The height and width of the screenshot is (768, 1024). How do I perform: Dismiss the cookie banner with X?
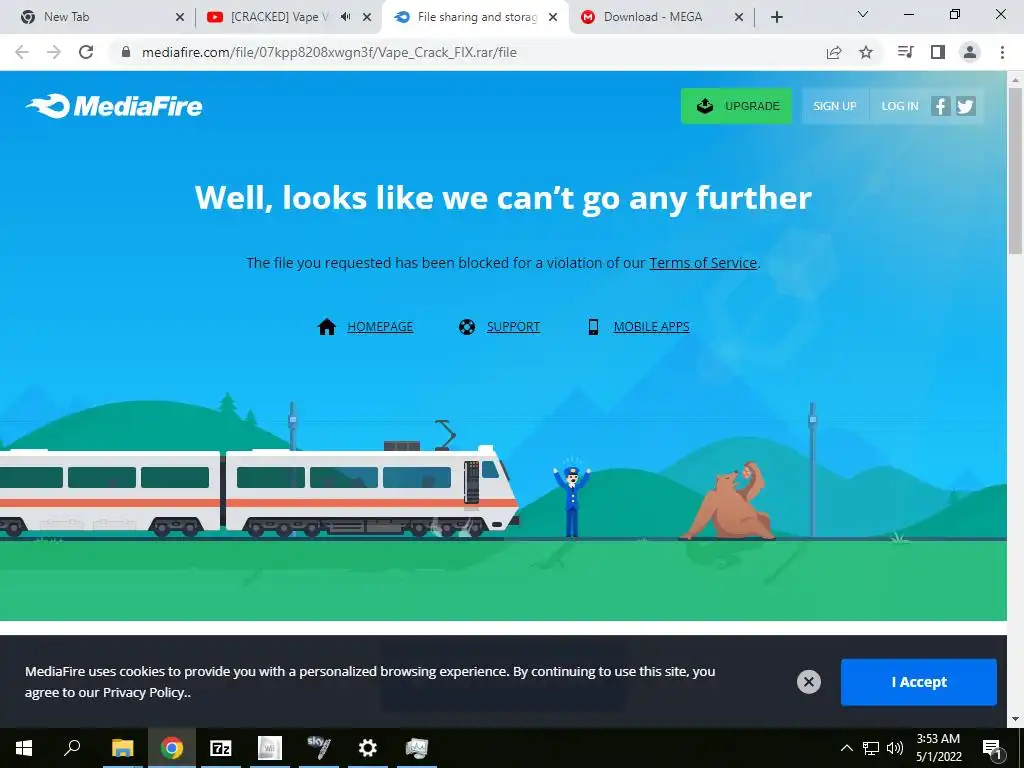pyautogui.click(x=808, y=682)
